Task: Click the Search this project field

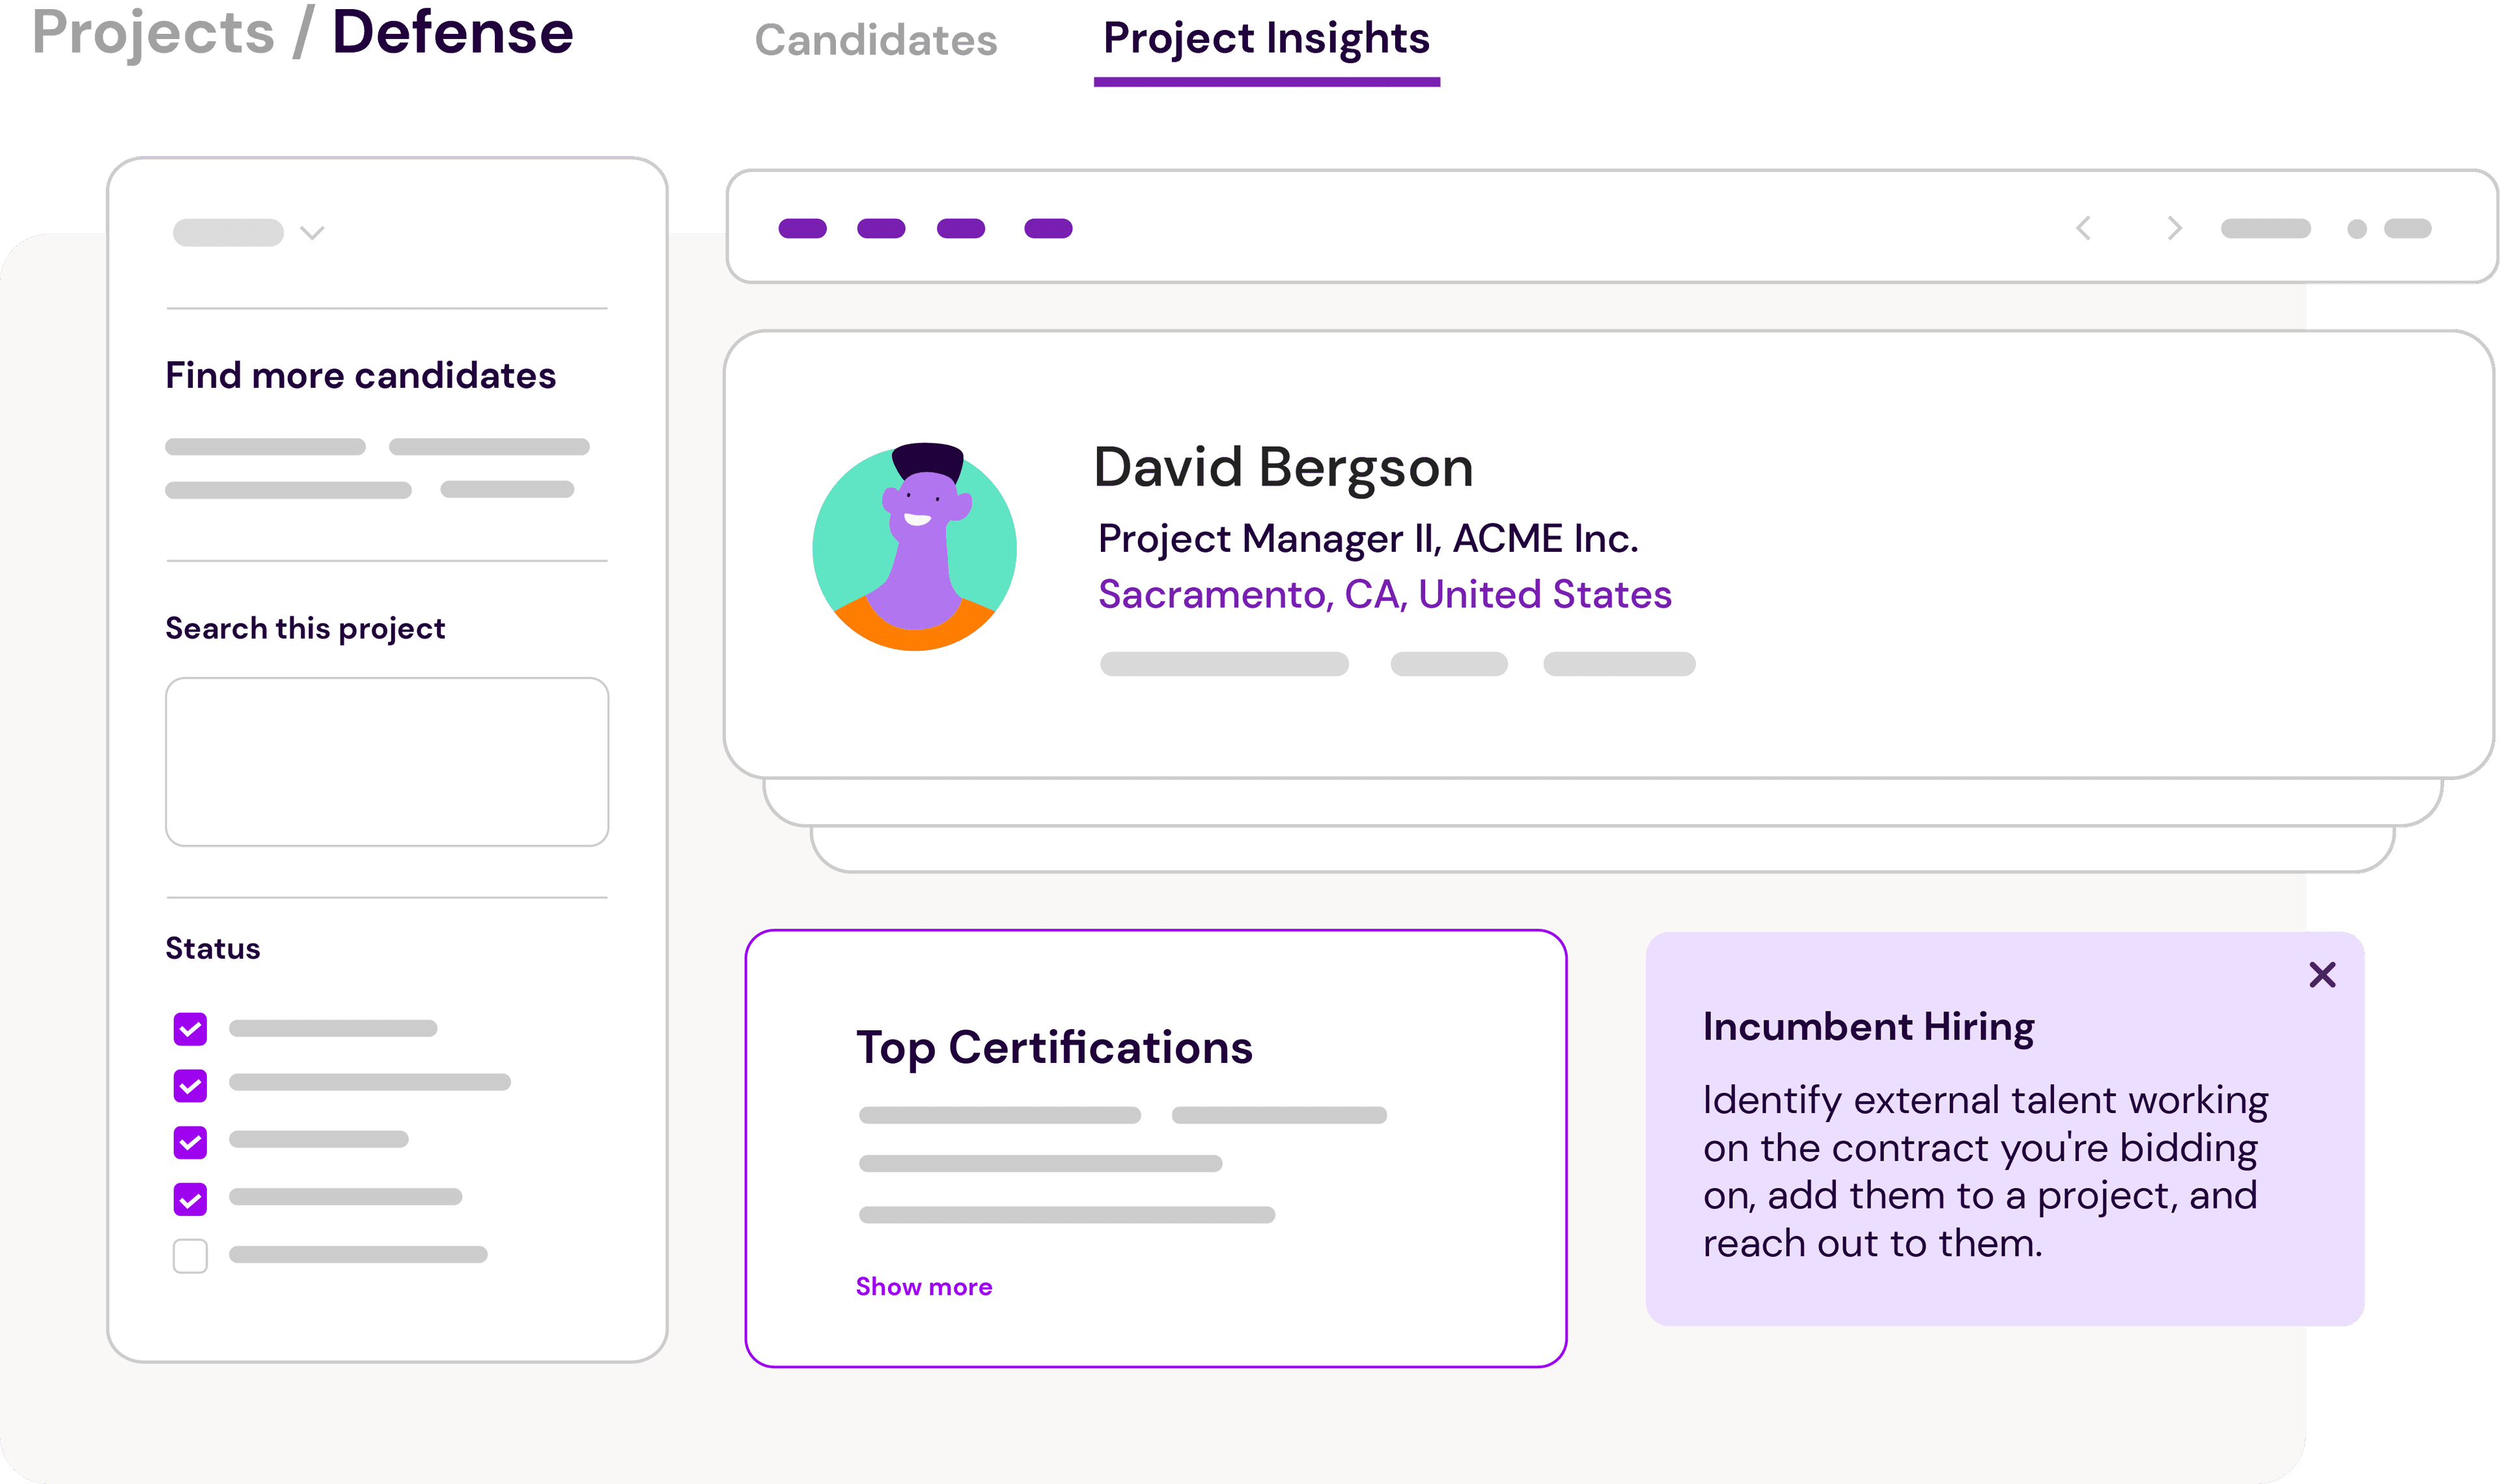Action: [x=387, y=761]
